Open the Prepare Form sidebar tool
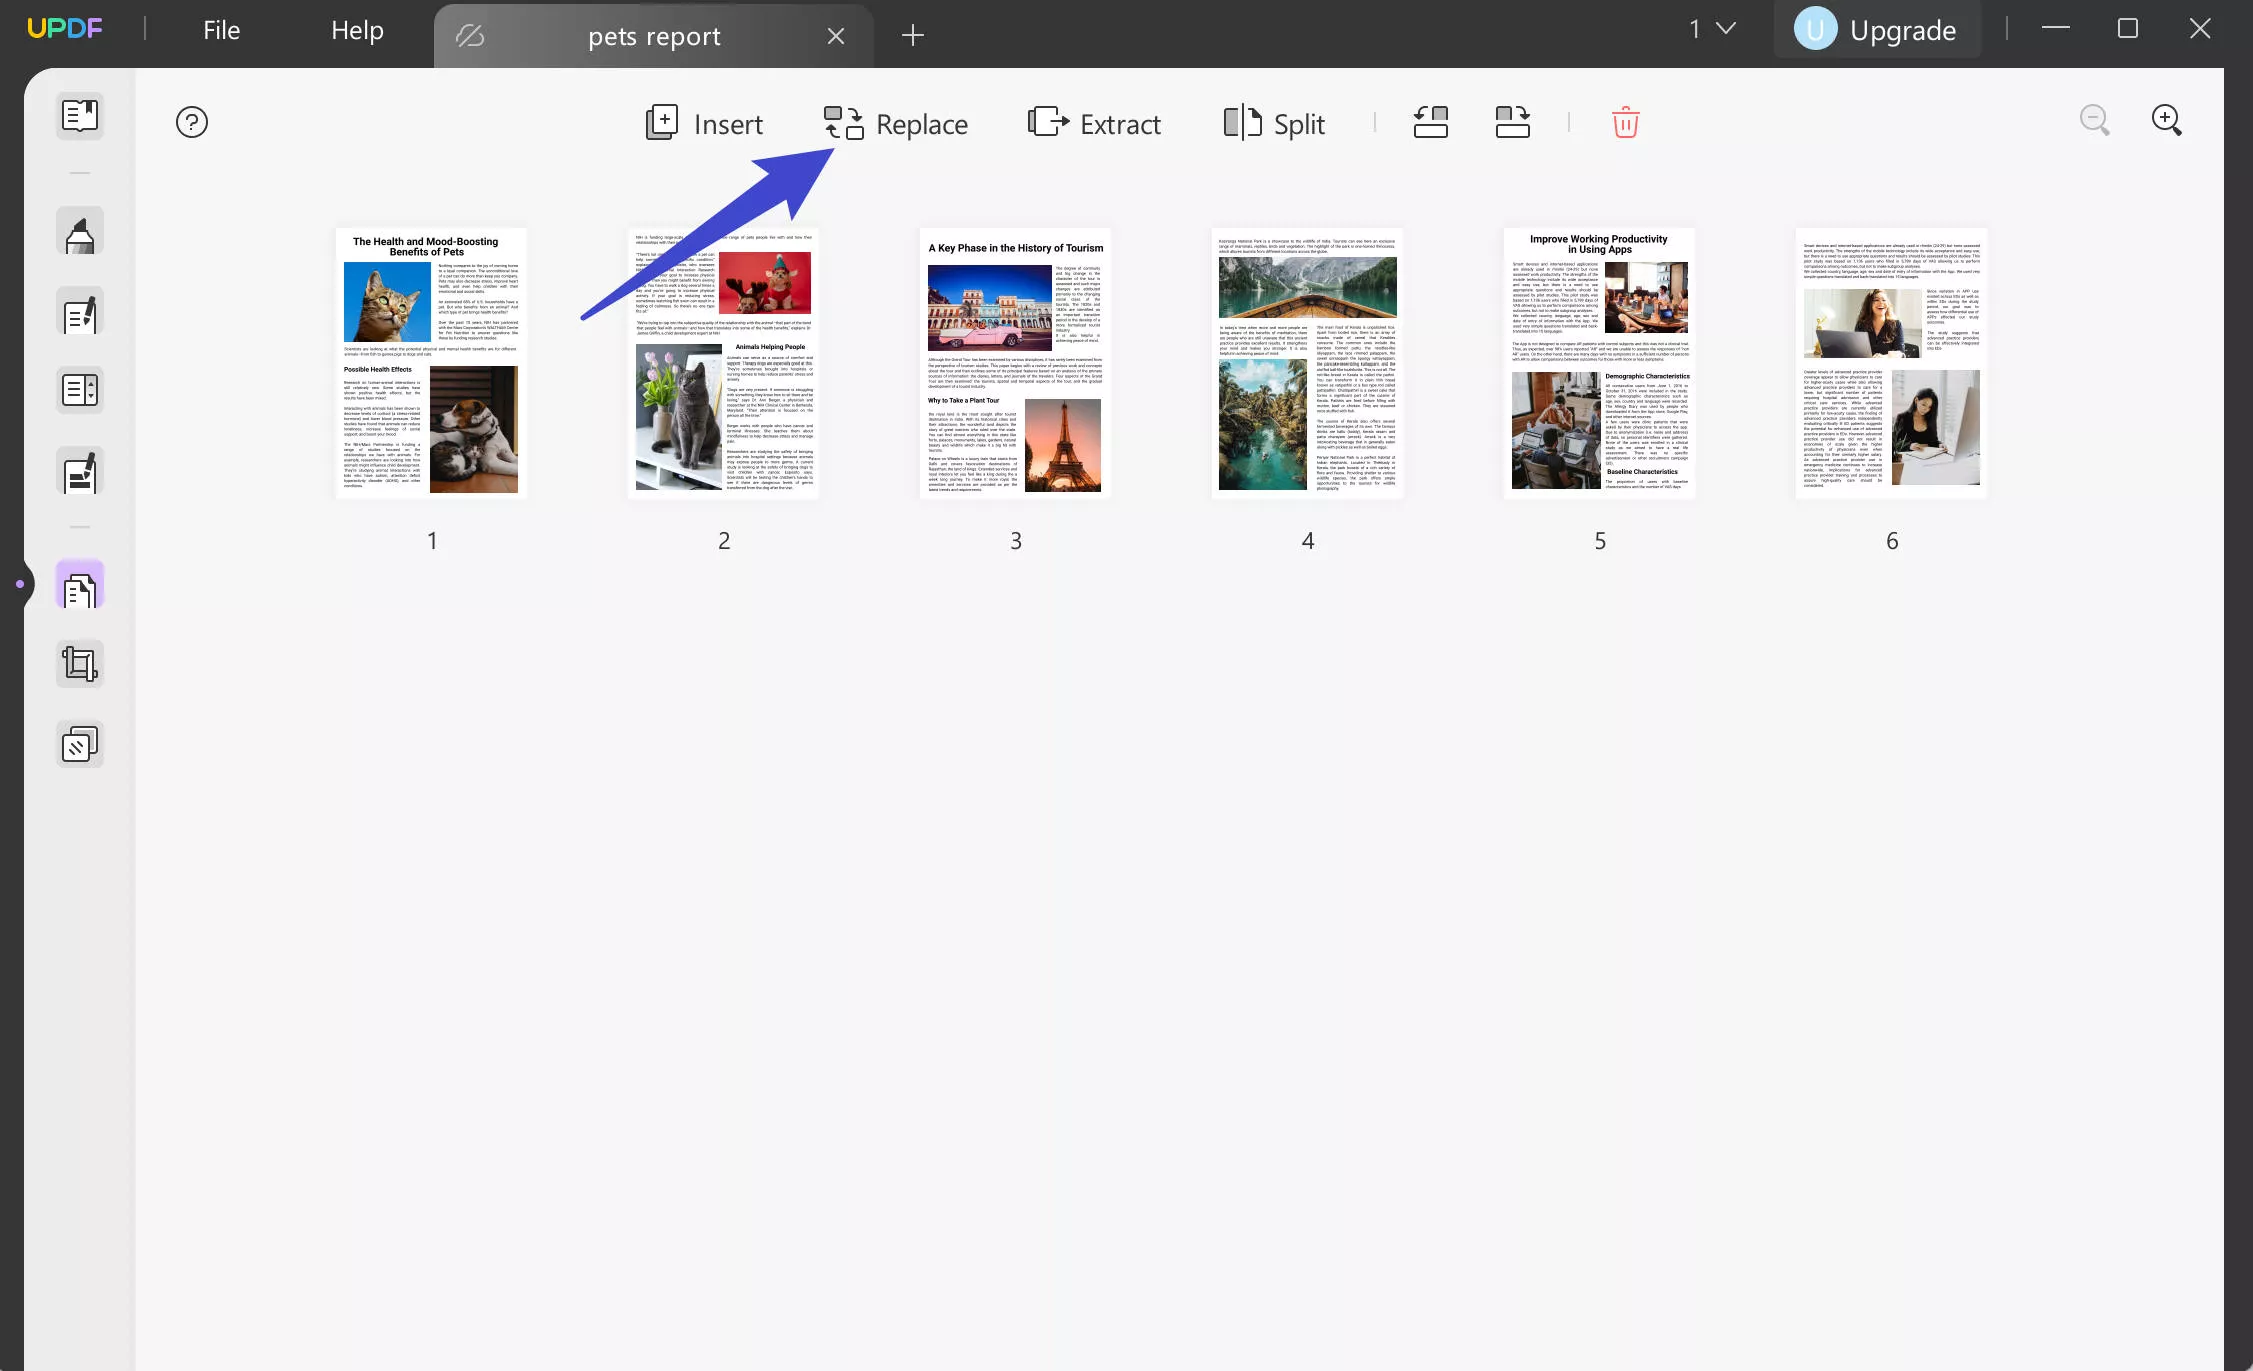Viewport: 2253px width, 1371px height. point(80,390)
